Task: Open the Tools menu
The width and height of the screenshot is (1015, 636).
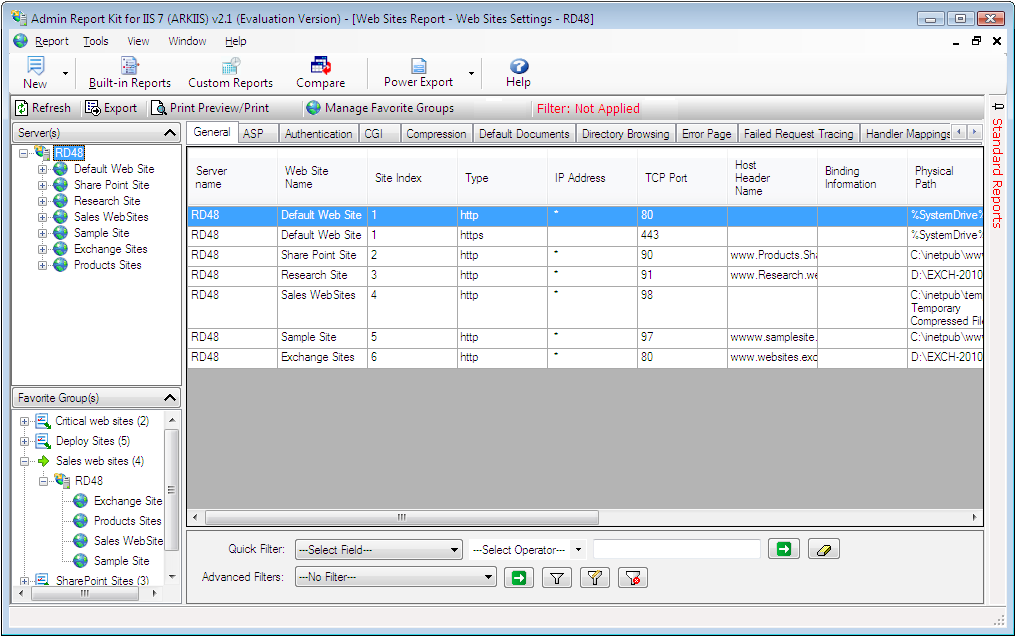Action: pyautogui.click(x=96, y=41)
